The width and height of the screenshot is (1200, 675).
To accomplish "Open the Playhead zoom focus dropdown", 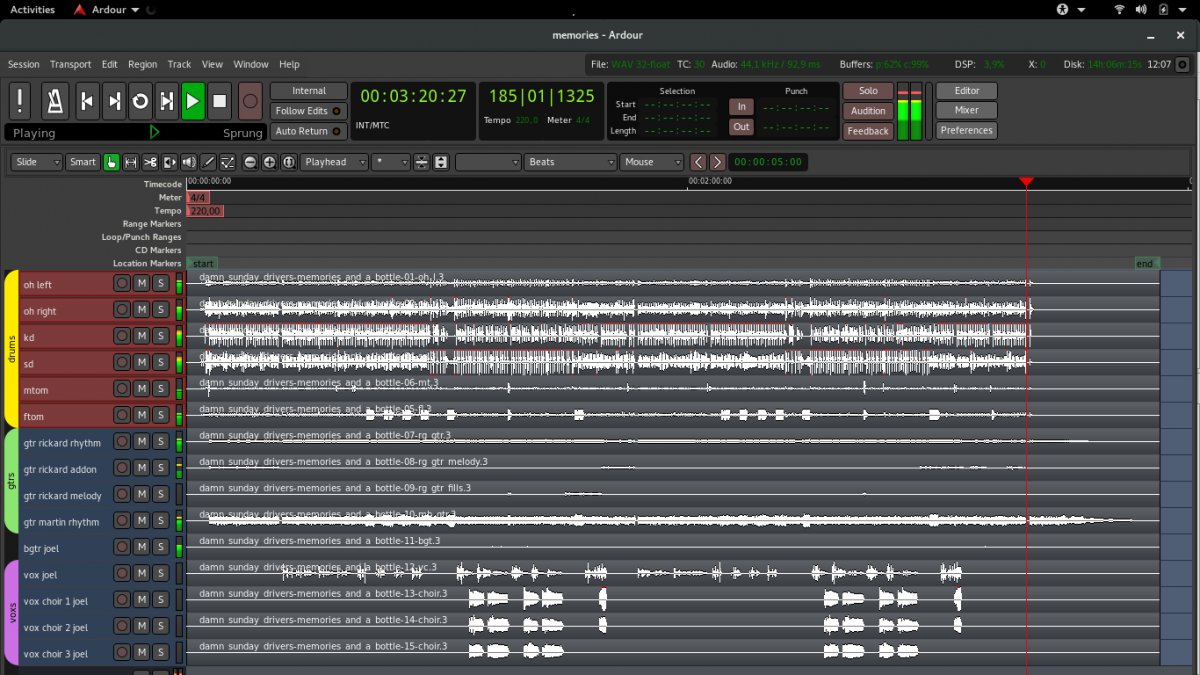I will click(x=334, y=162).
